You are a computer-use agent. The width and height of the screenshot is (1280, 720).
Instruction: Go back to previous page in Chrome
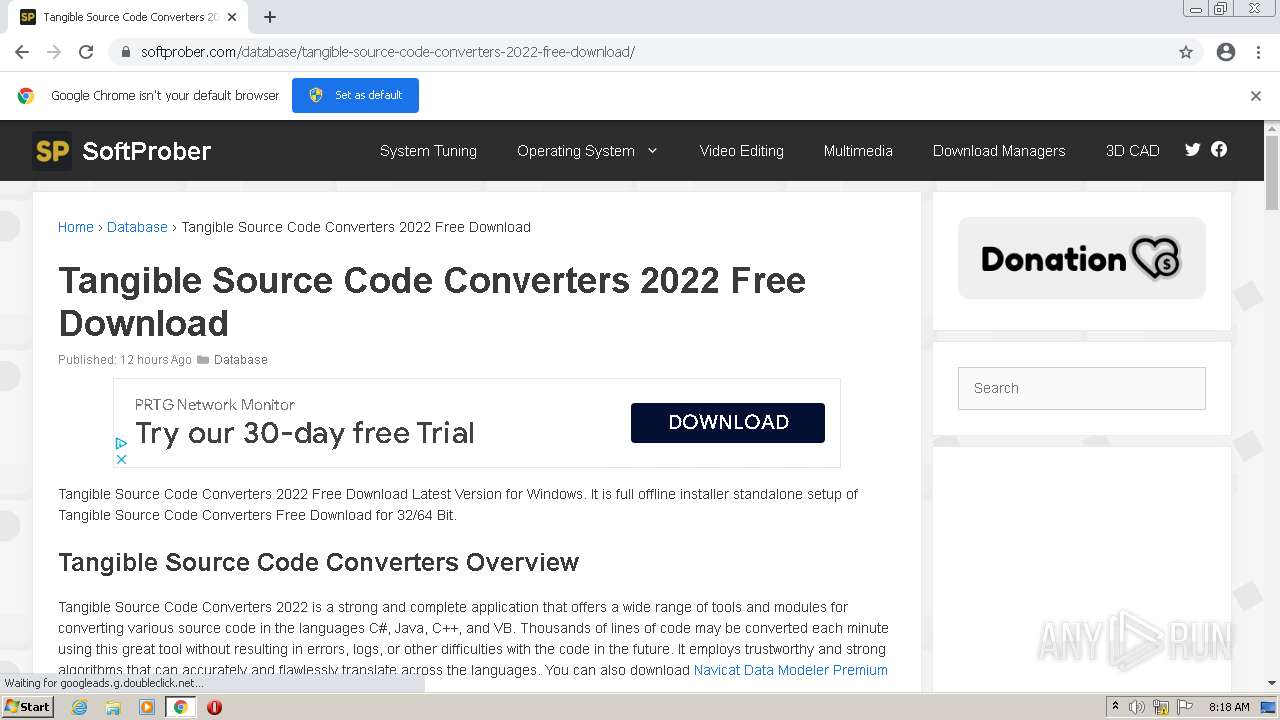pos(22,52)
